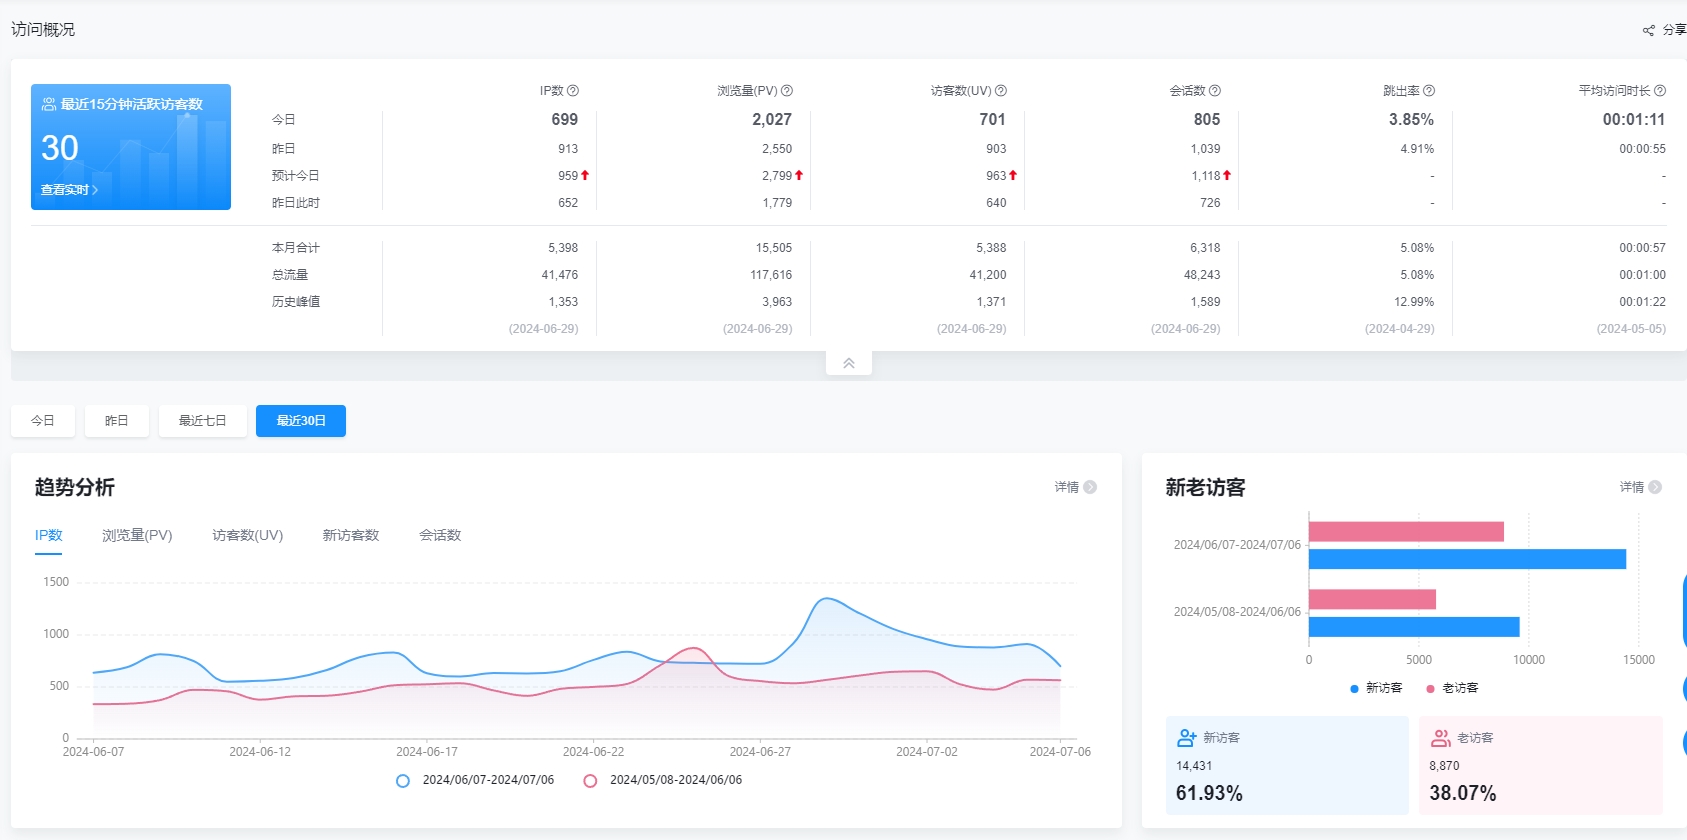This screenshot has width=1687, height=840.
Task: Click 趋势分析 详情 arrow icon
Action: (x=1090, y=487)
